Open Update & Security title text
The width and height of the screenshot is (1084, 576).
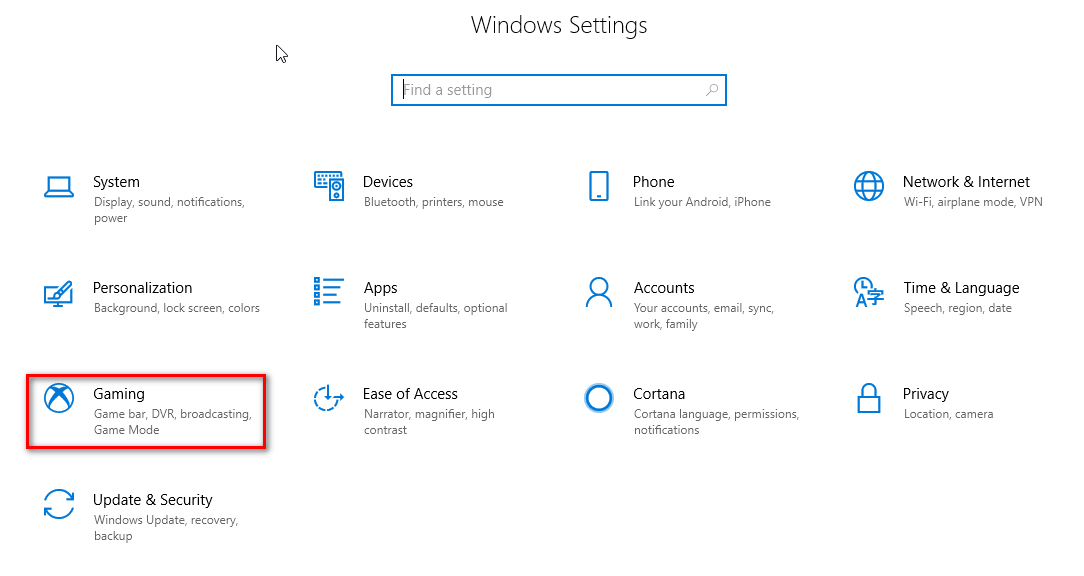(x=153, y=500)
